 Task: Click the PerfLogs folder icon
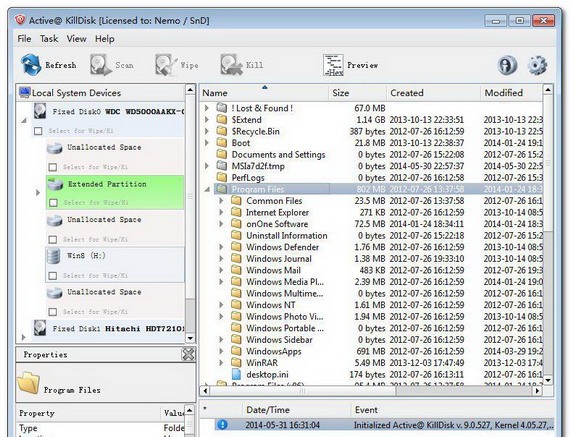tap(222, 177)
